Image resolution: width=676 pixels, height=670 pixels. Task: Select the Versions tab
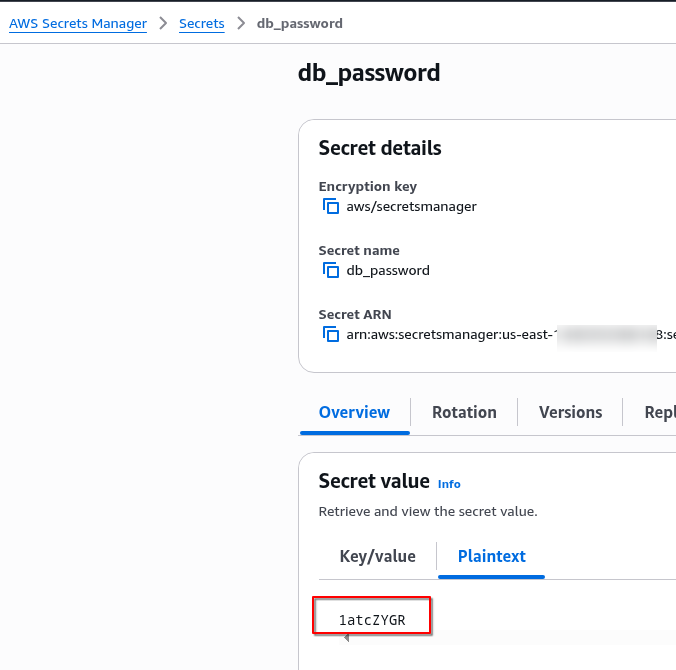[x=570, y=412]
